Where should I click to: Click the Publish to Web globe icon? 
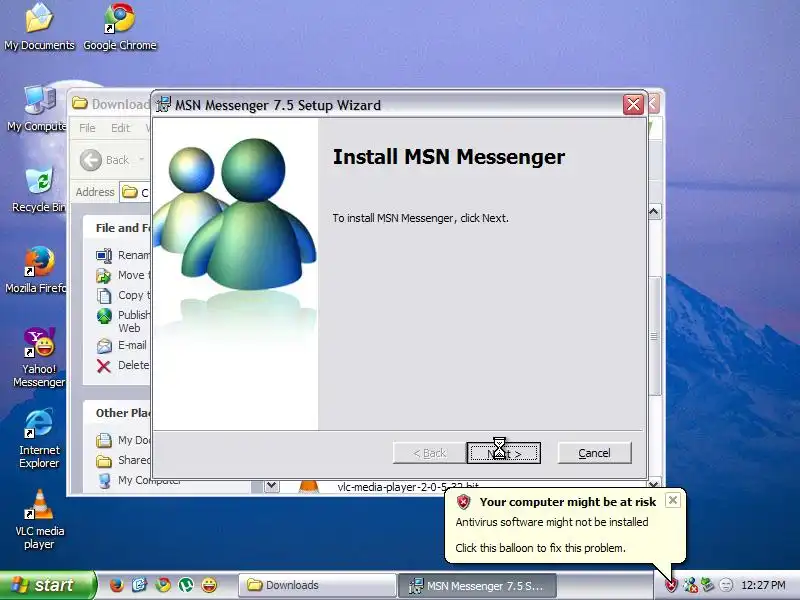[104, 316]
